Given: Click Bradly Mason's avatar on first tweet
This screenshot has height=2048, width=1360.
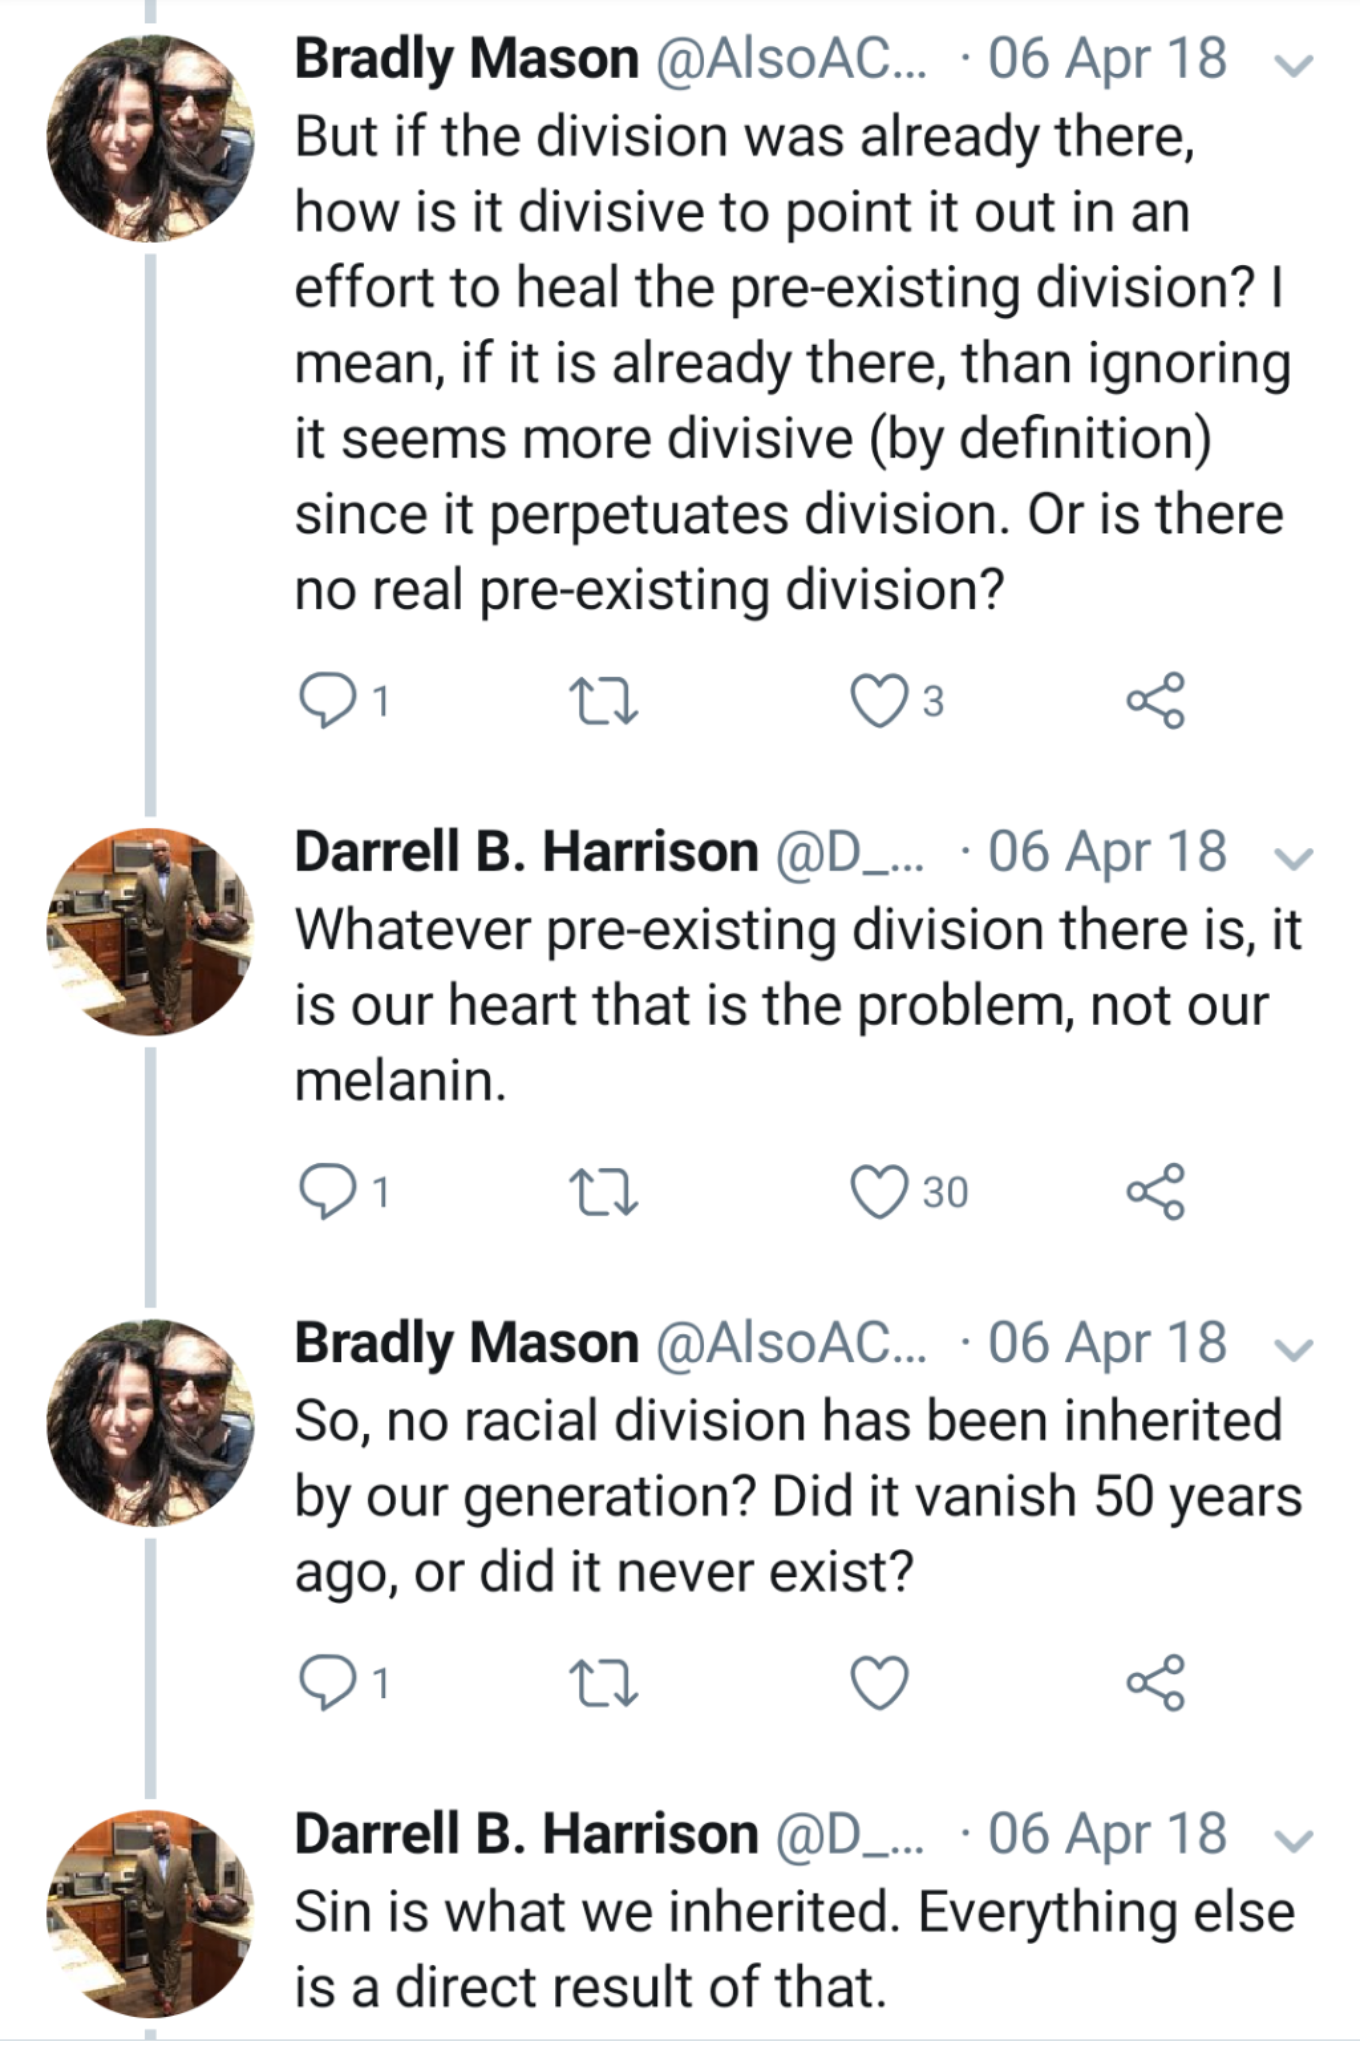Looking at the screenshot, I should 150,138.
